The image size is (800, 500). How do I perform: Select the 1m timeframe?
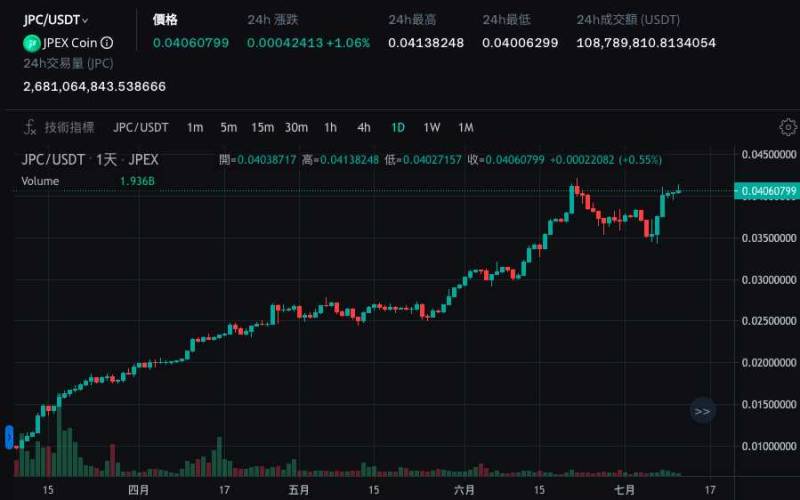point(195,128)
